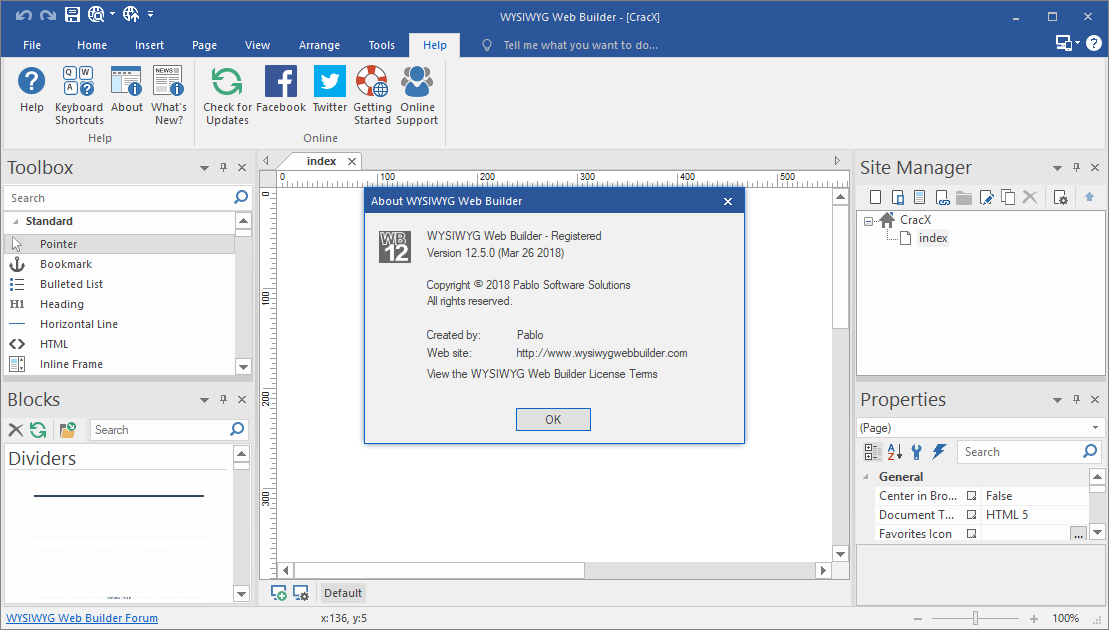Click the add breakpoint icon below canvas
The image size is (1109, 630).
279,593
